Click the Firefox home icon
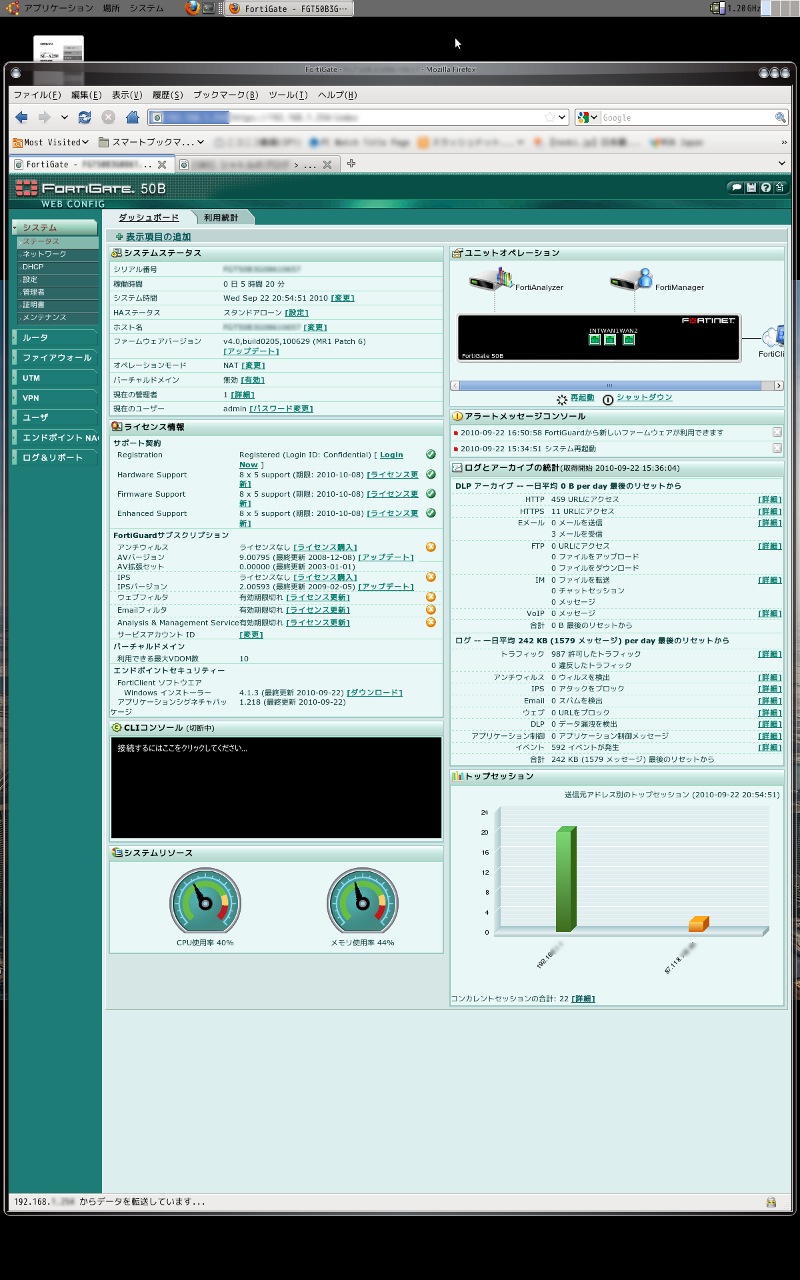Screen dimensions: 800x1280 tap(132, 117)
